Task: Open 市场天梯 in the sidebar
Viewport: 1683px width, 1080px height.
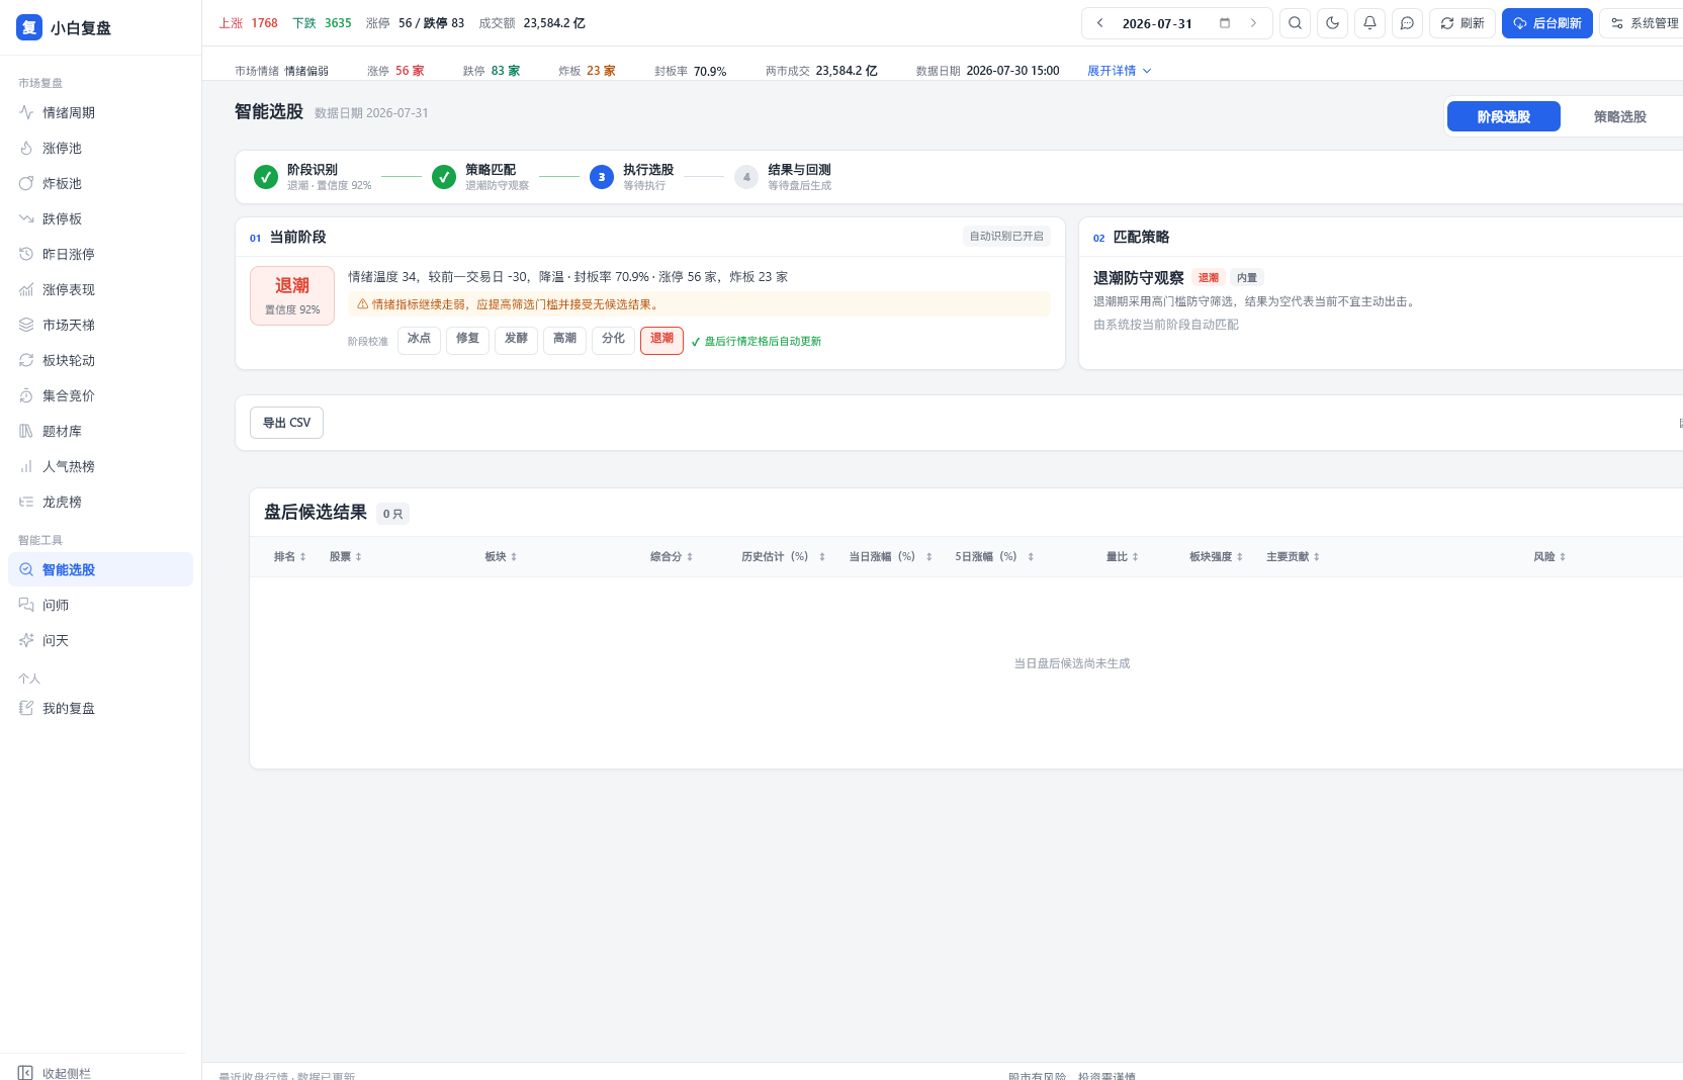Action: (100, 325)
